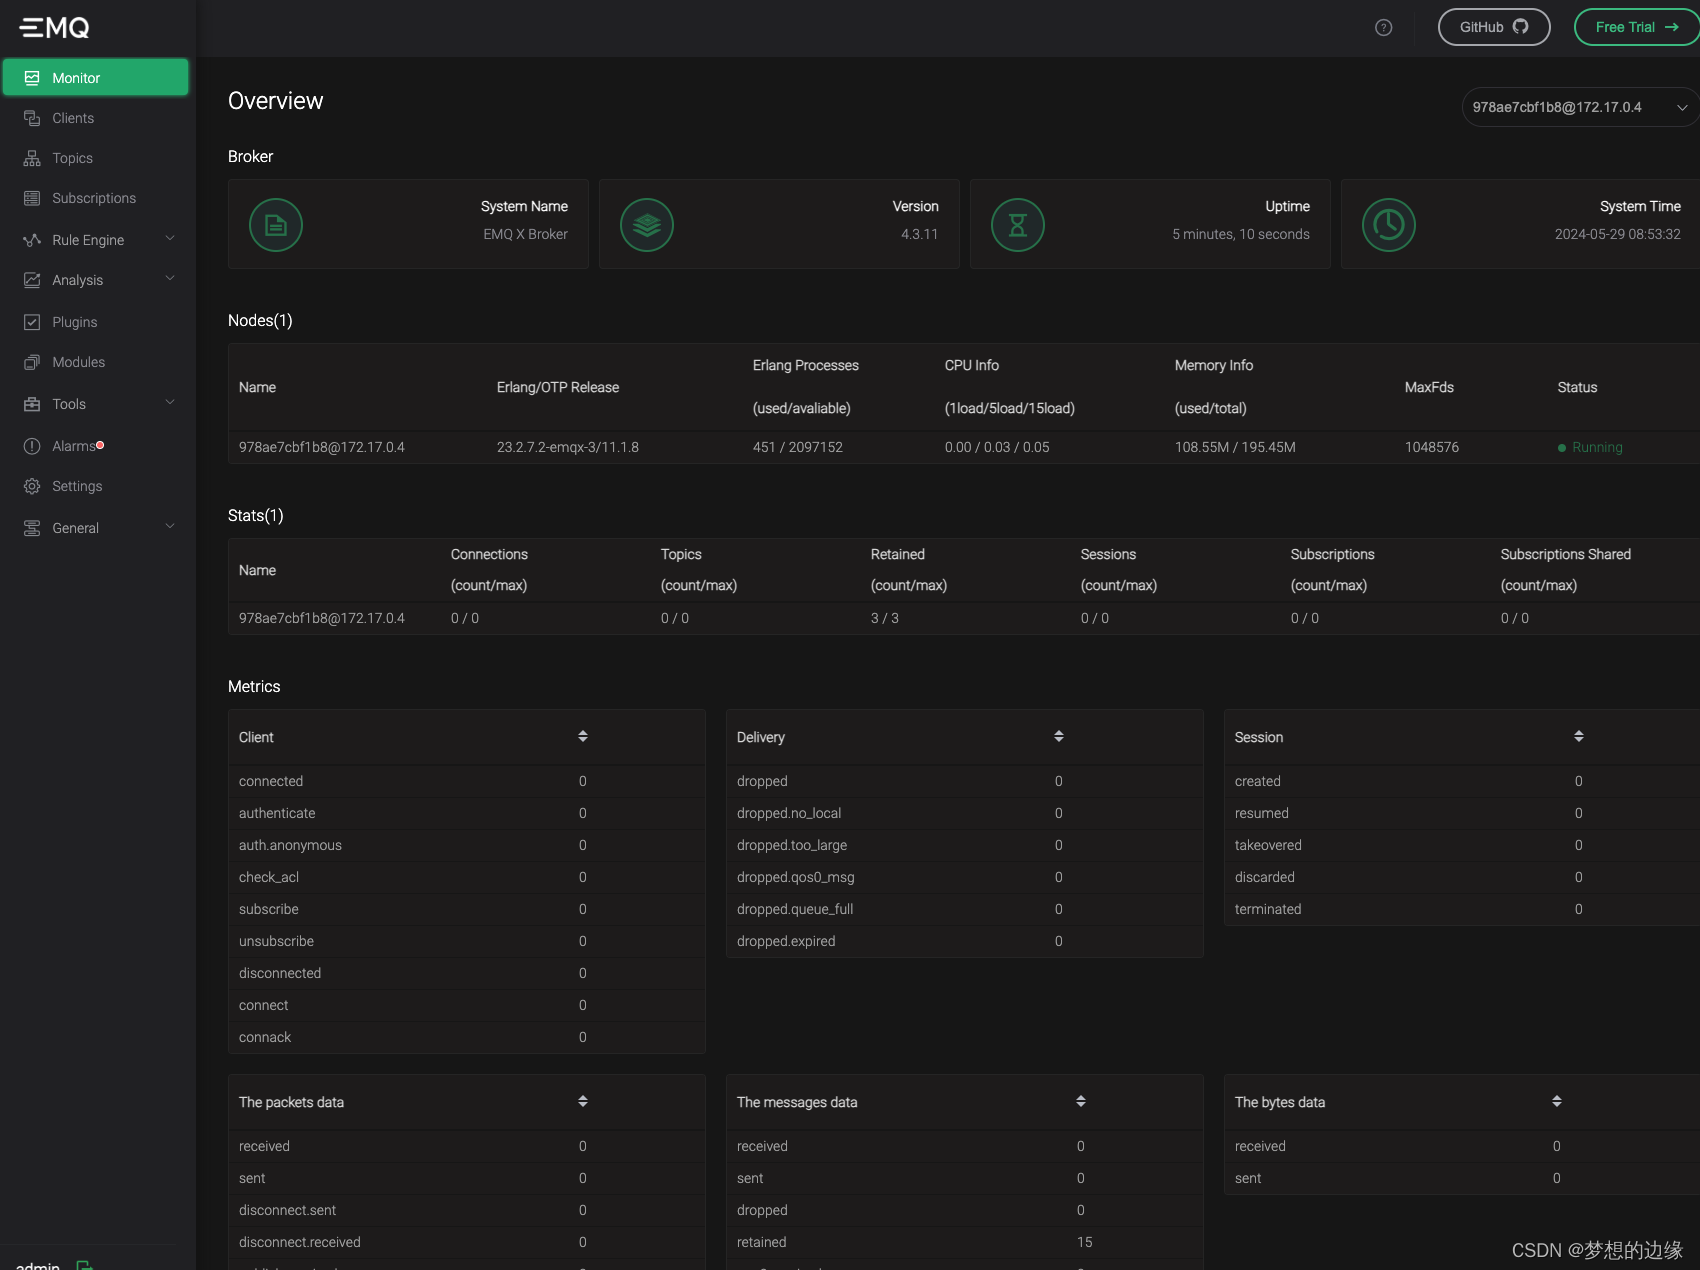
Task: Click the check_acl client metric
Action: point(269,877)
